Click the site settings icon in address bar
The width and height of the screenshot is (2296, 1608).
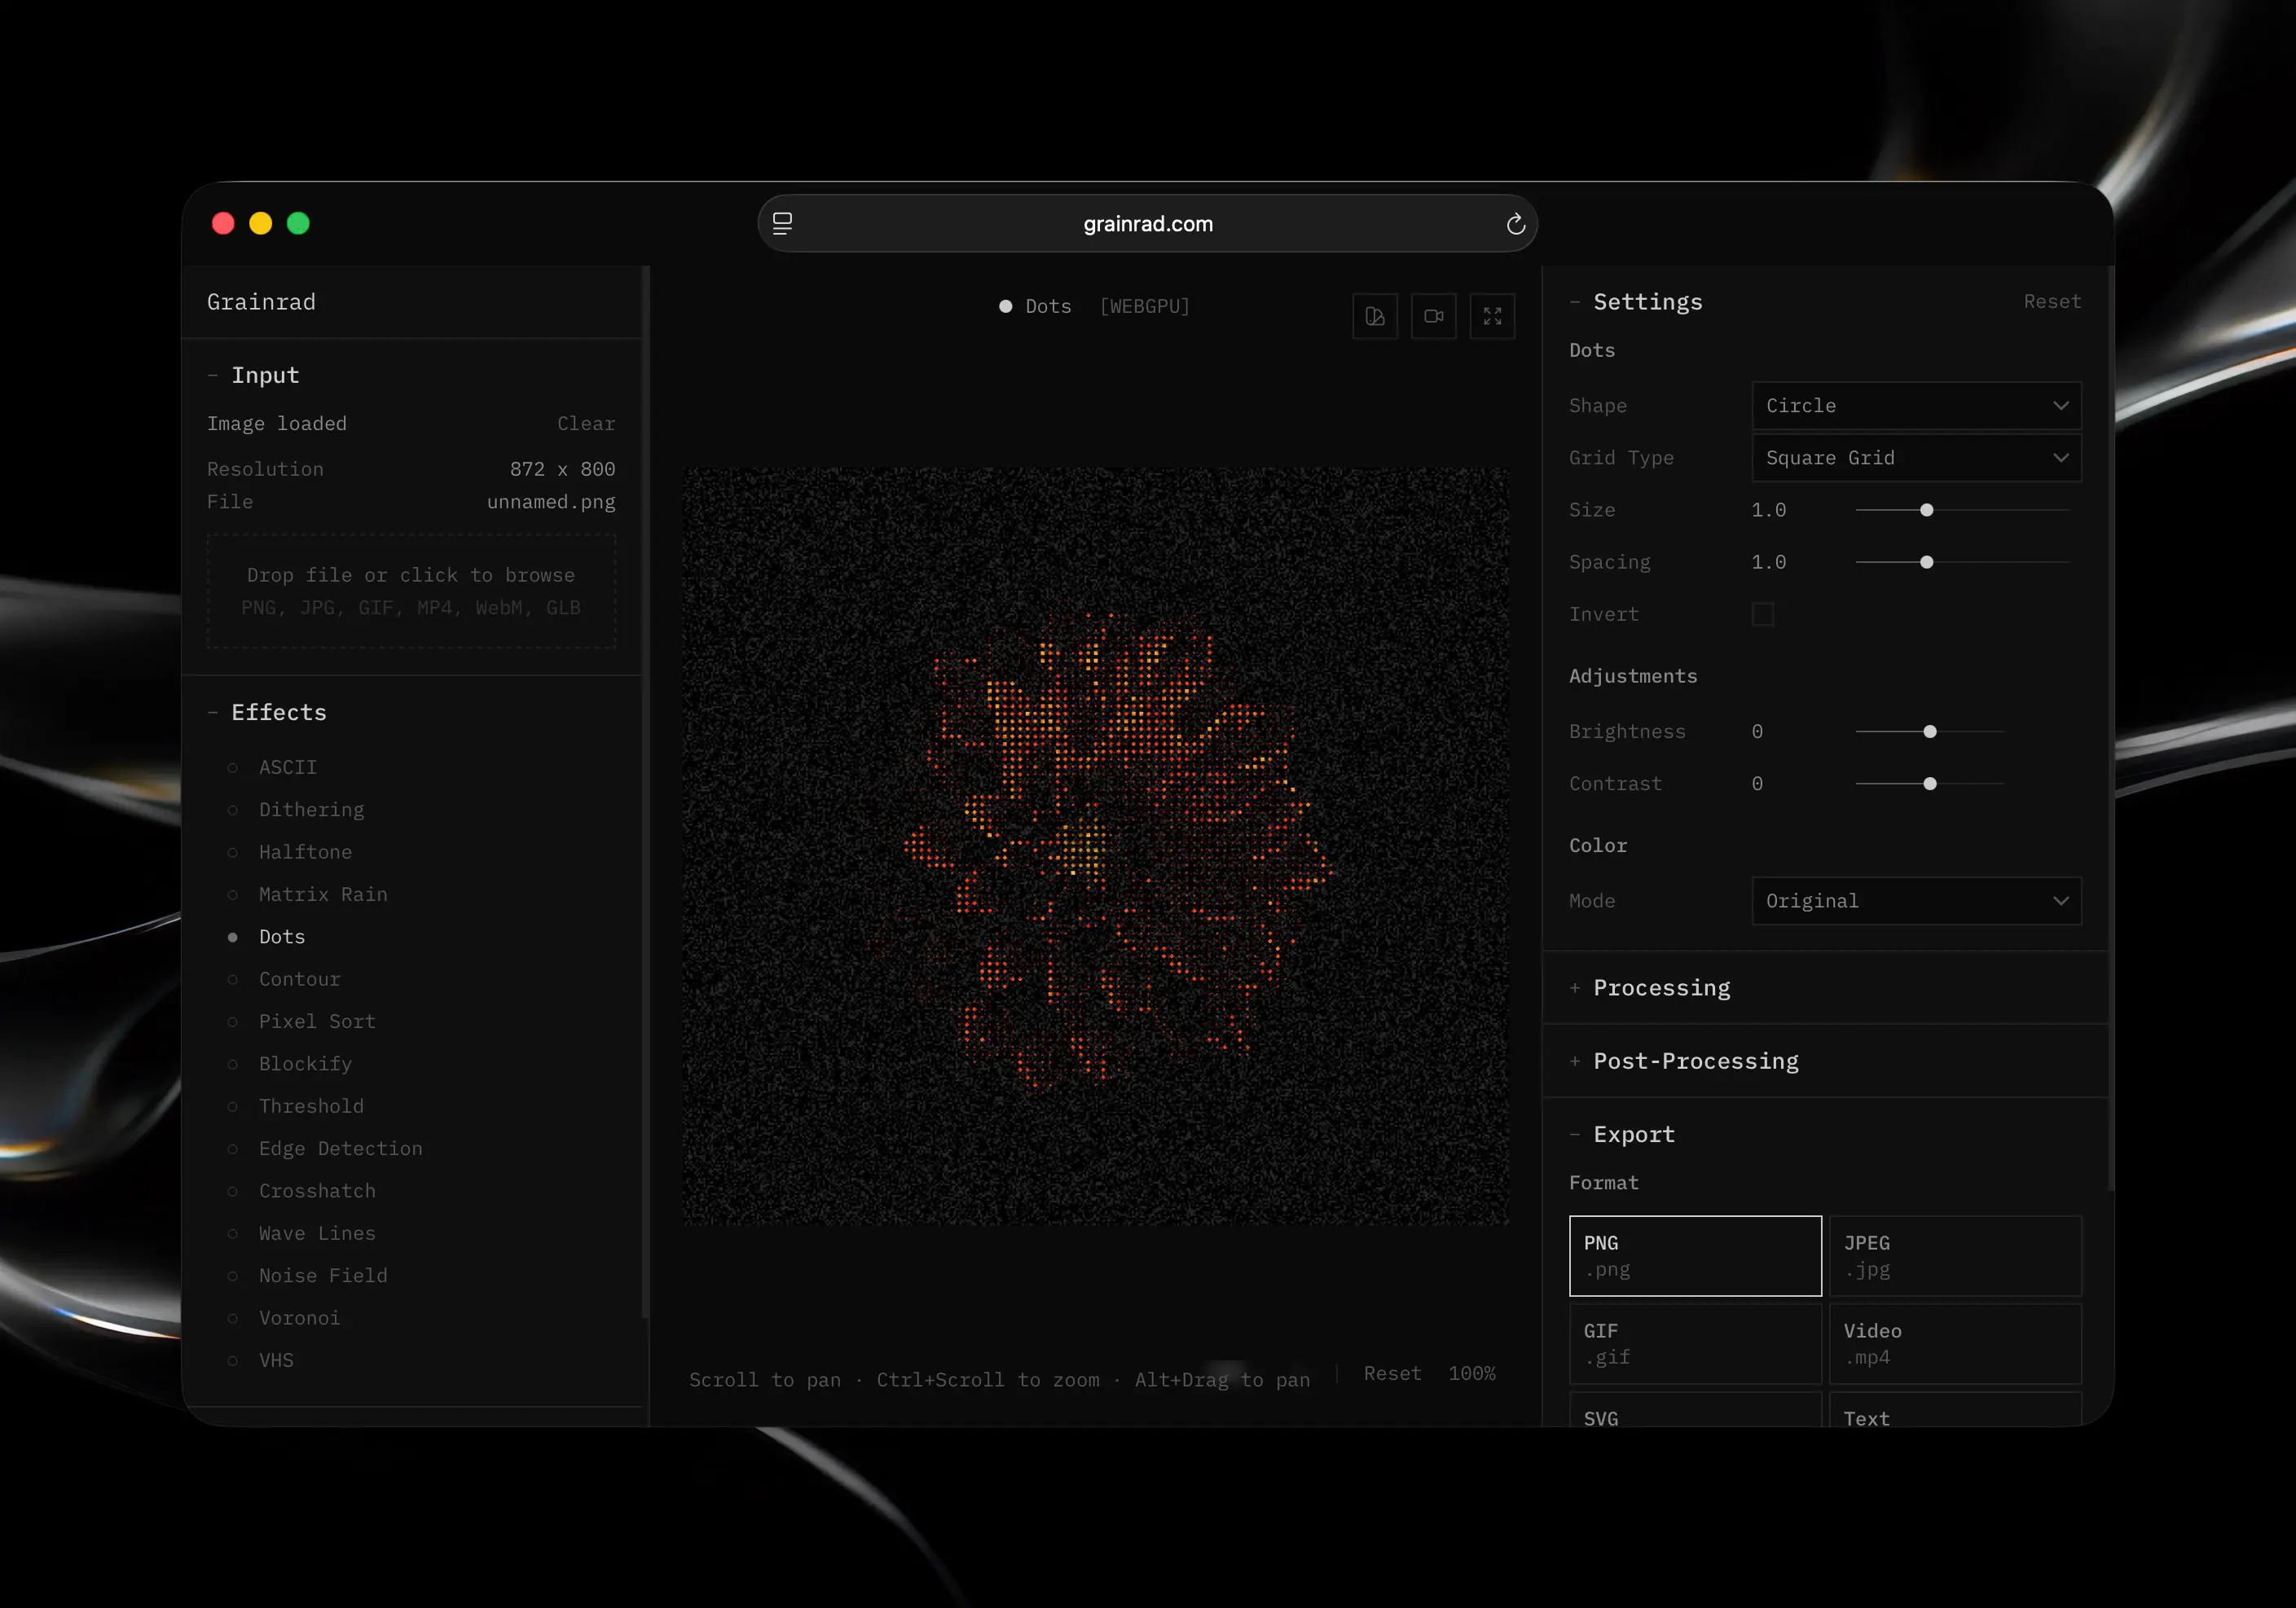[x=782, y=224]
